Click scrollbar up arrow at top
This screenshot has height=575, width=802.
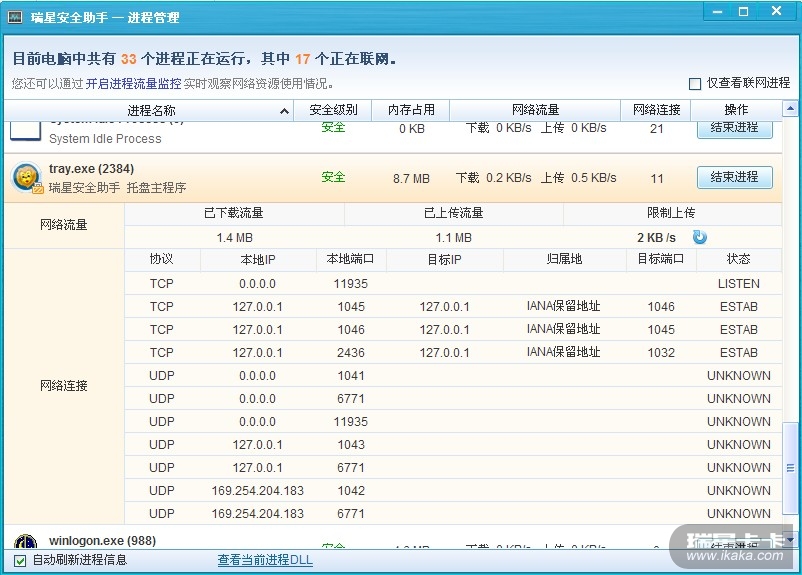[x=790, y=108]
